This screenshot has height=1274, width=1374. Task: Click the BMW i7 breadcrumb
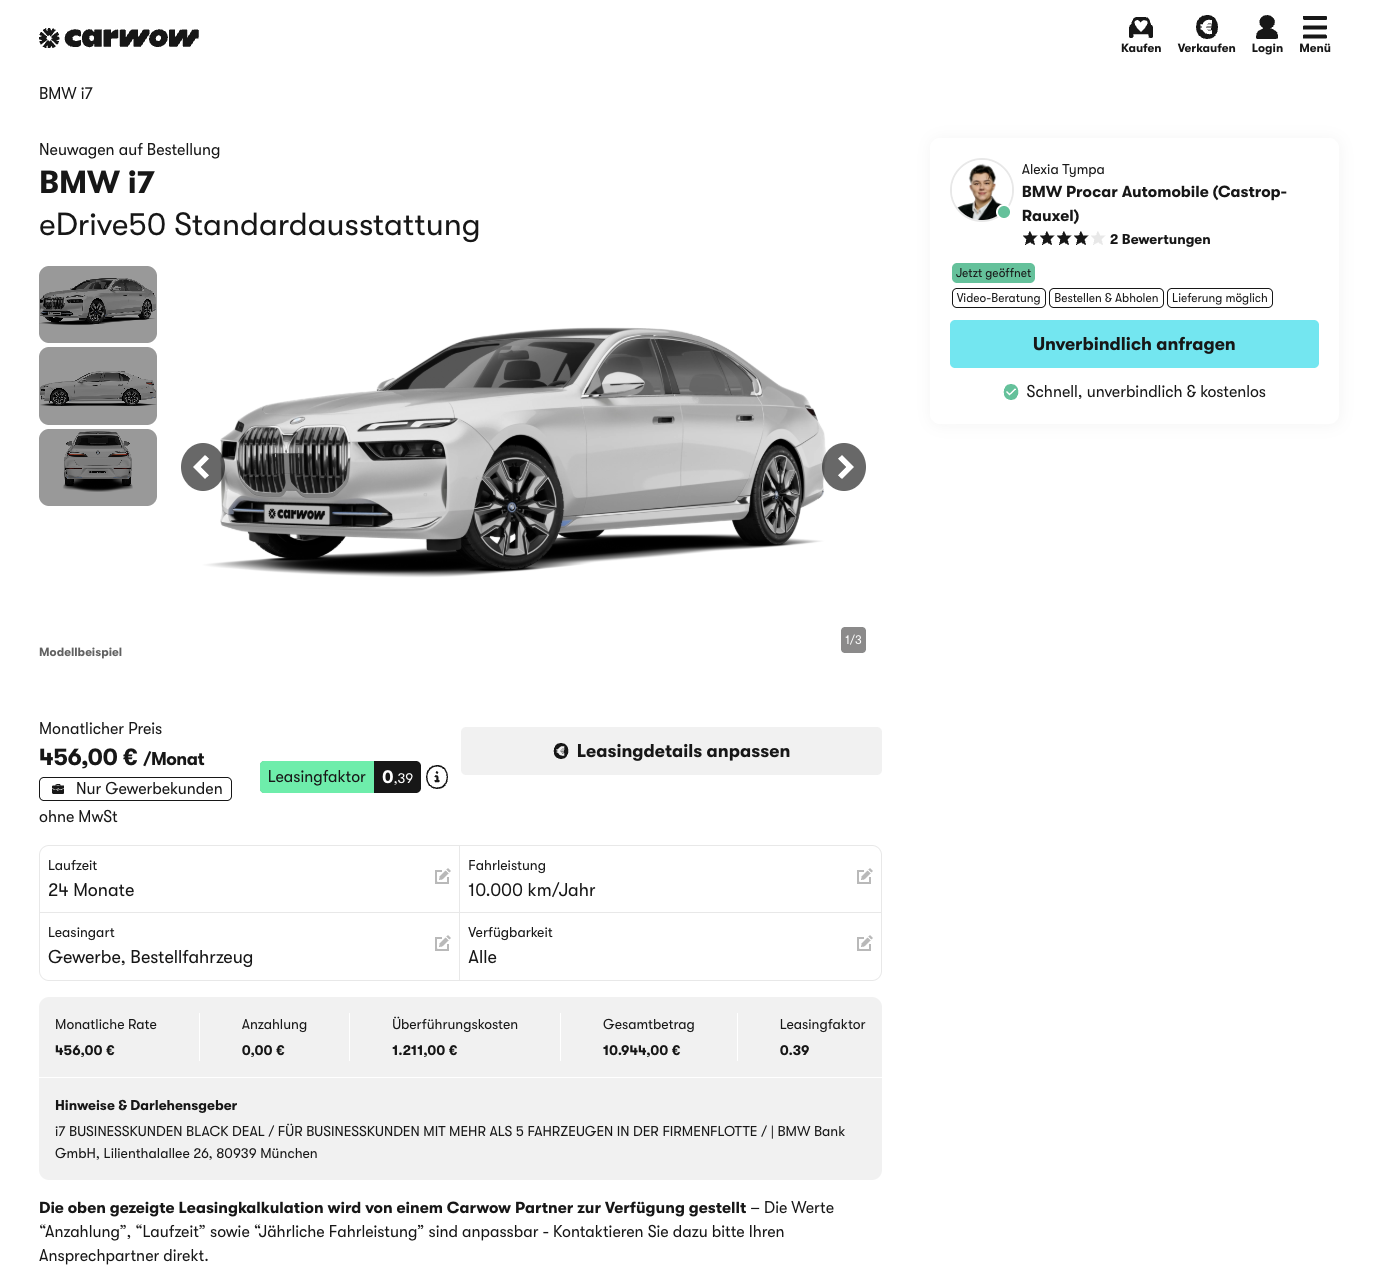point(66,93)
